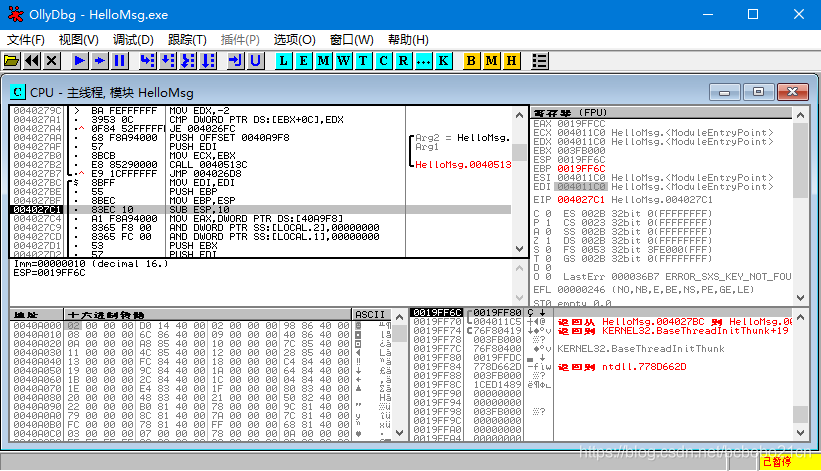Screen dimensions: 821x471
Task: Open Log window with L button
Action: coord(283,61)
